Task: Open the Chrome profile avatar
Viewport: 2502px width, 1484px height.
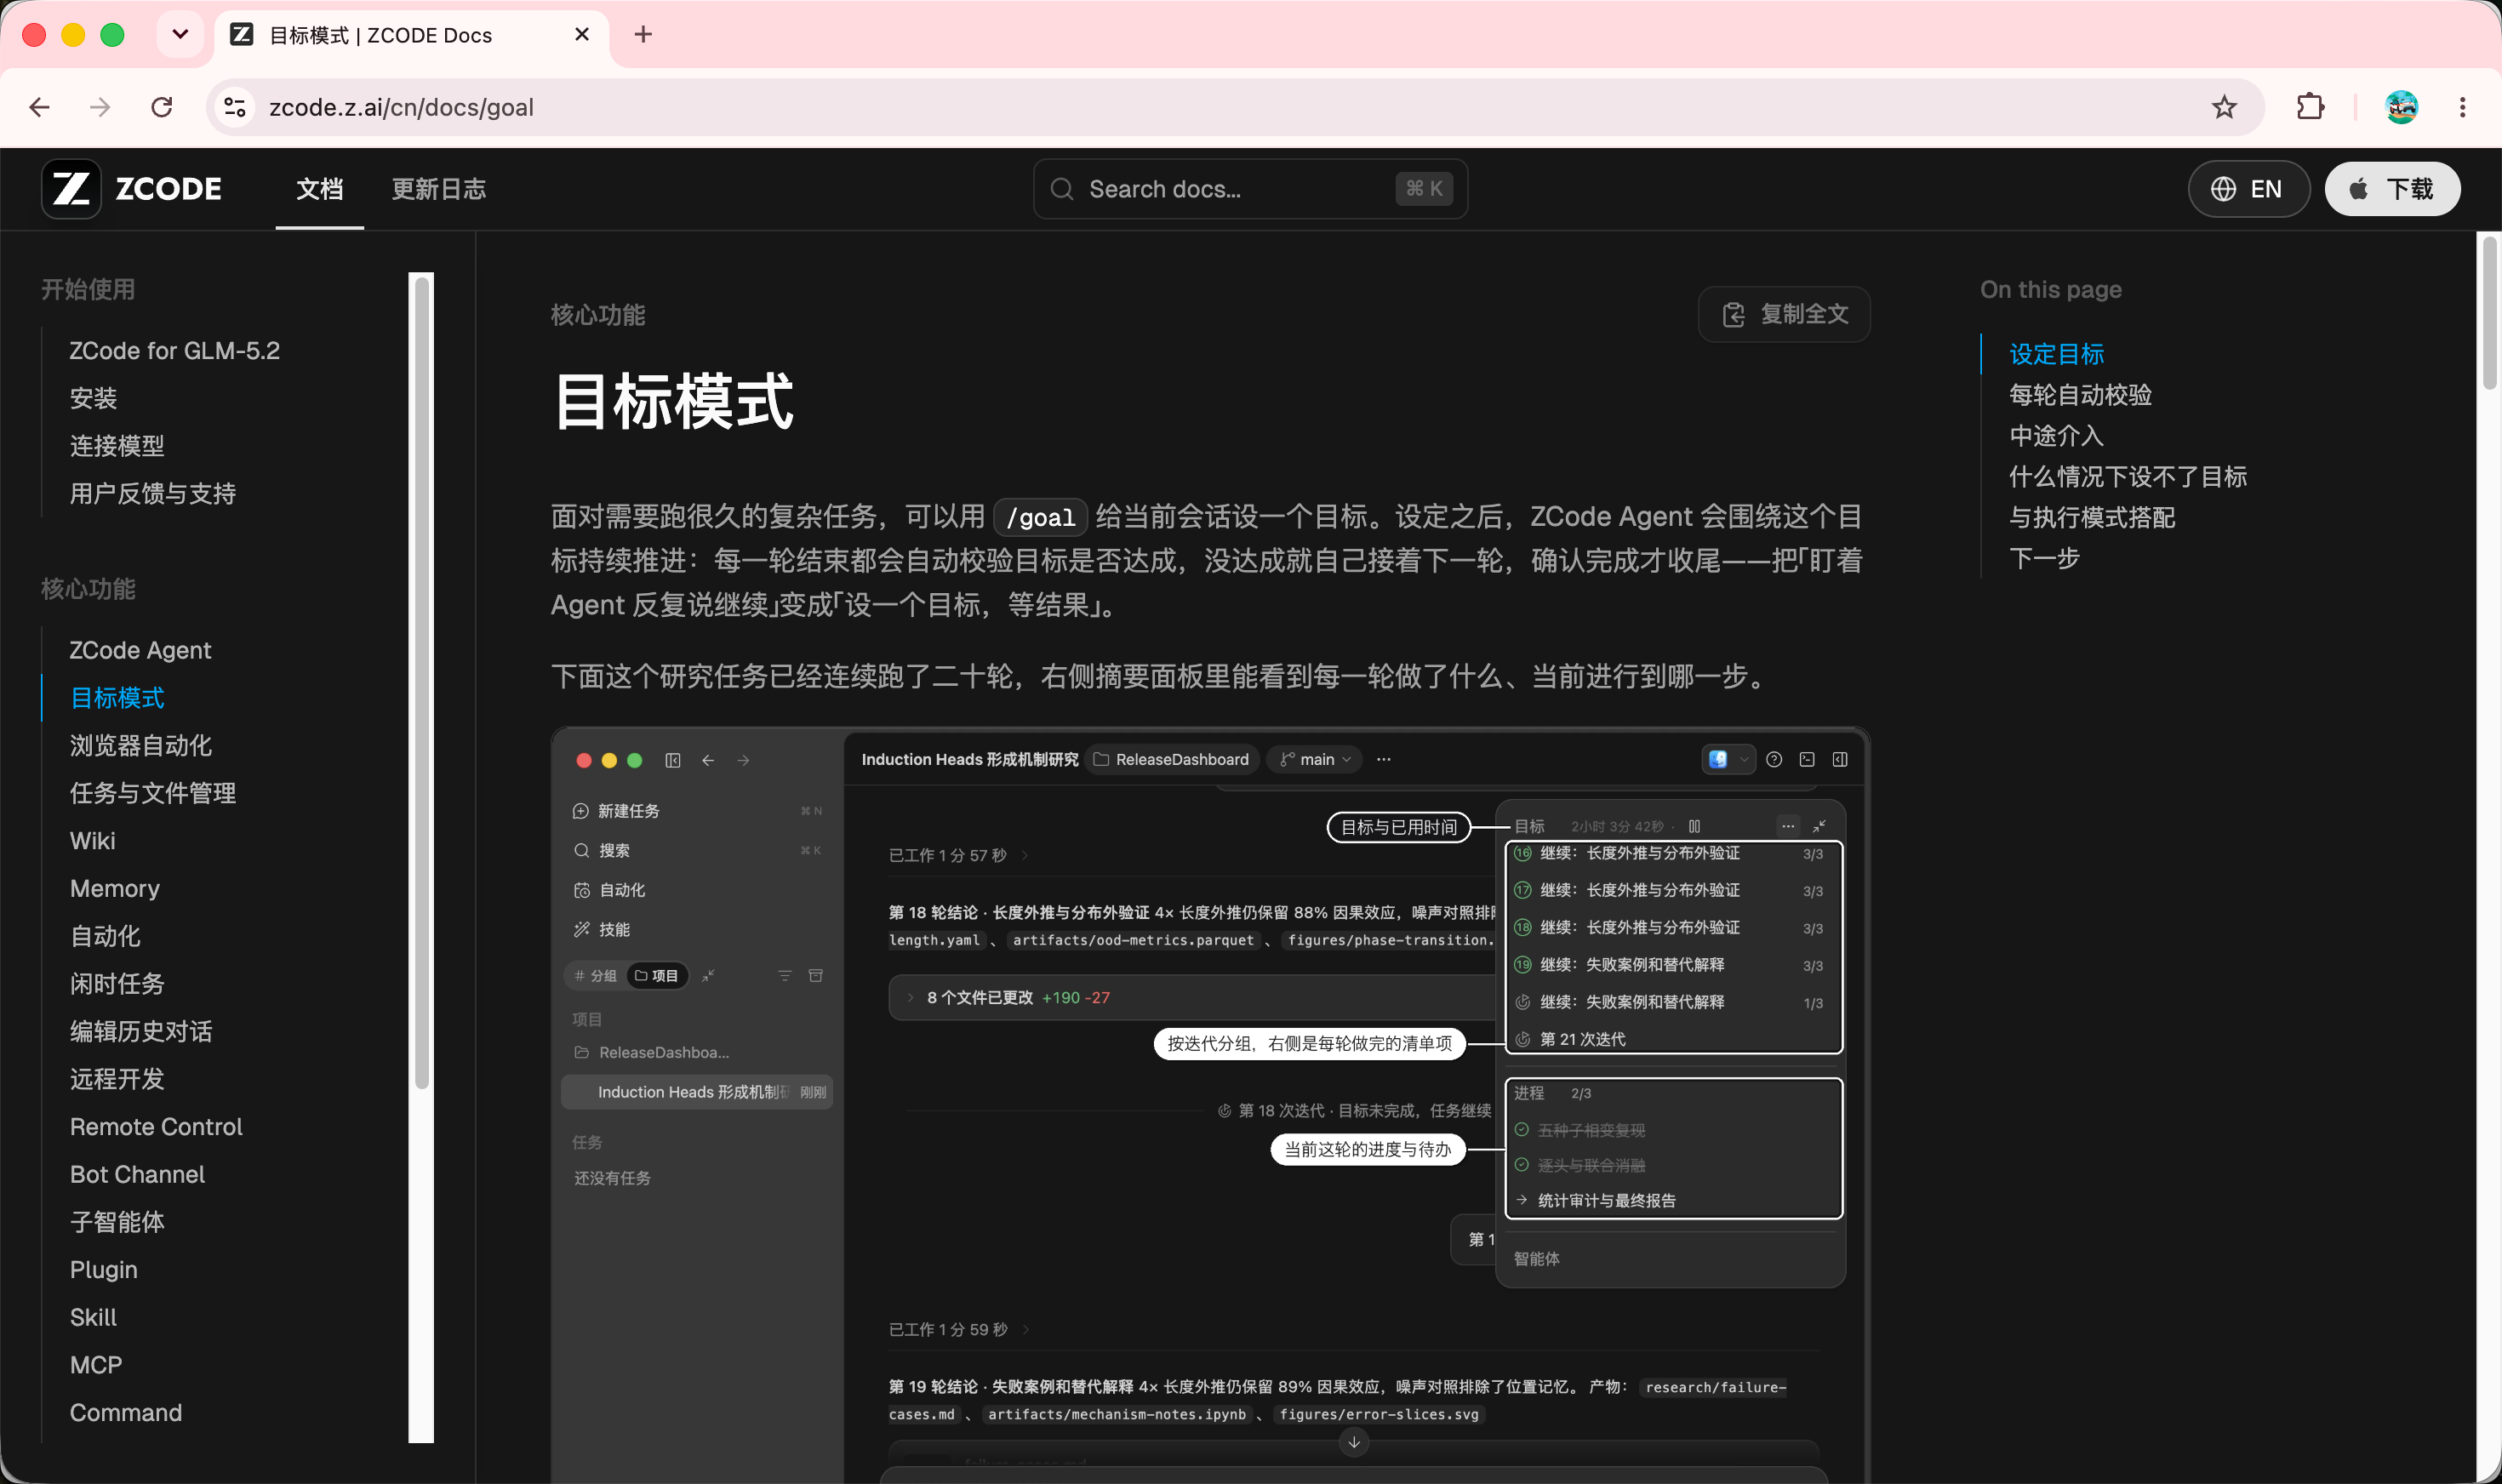Action: (x=2401, y=107)
